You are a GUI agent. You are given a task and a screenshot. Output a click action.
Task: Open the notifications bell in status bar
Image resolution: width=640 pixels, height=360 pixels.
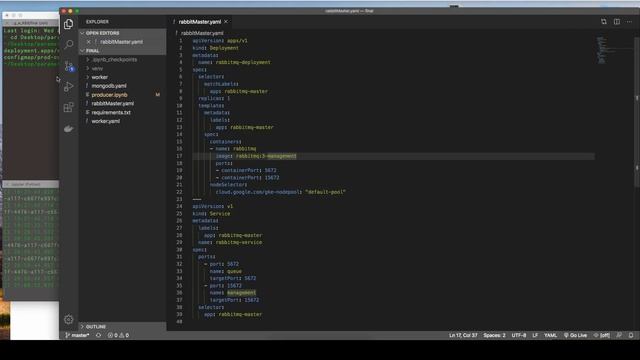(631, 335)
